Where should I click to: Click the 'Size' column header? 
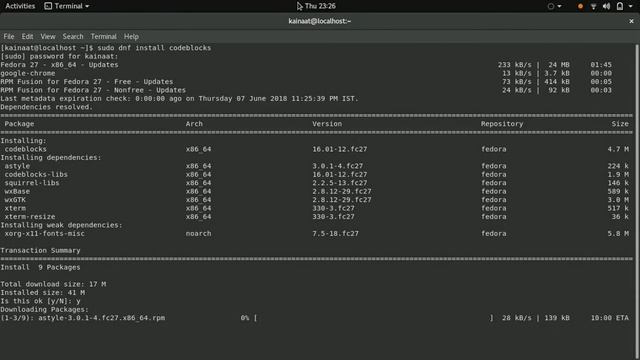[x=620, y=124]
